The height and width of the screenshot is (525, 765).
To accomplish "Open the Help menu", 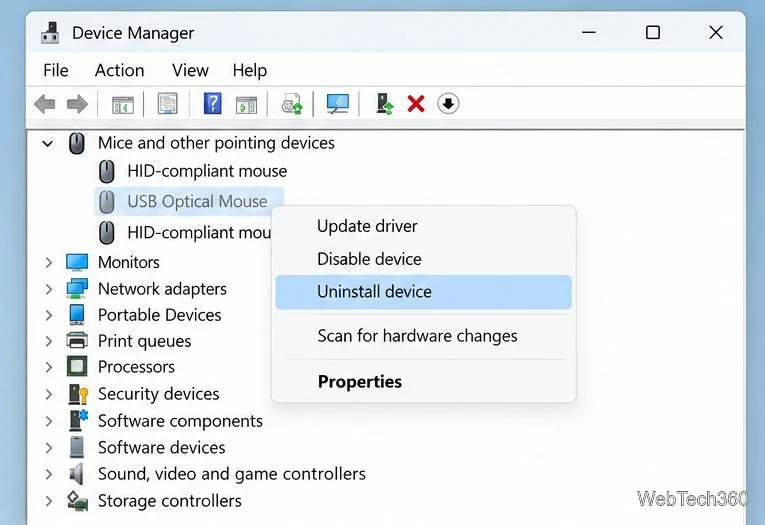I will pyautogui.click(x=249, y=71).
